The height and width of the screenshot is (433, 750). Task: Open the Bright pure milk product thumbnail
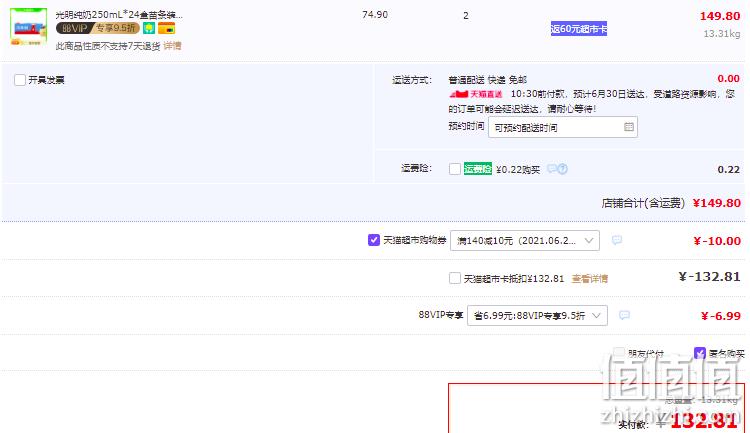click(x=28, y=26)
